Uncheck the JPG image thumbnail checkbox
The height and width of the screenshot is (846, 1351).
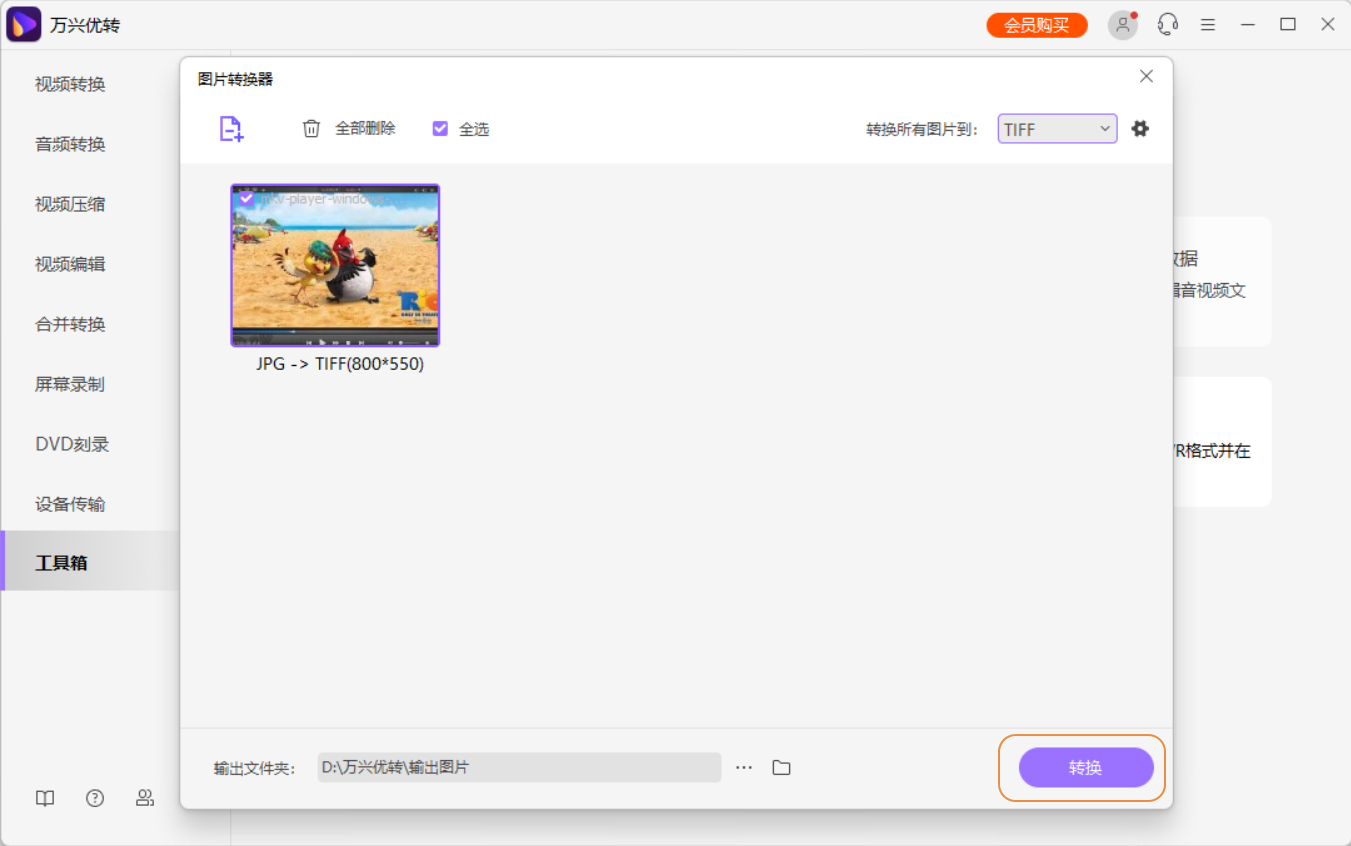[246, 198]
